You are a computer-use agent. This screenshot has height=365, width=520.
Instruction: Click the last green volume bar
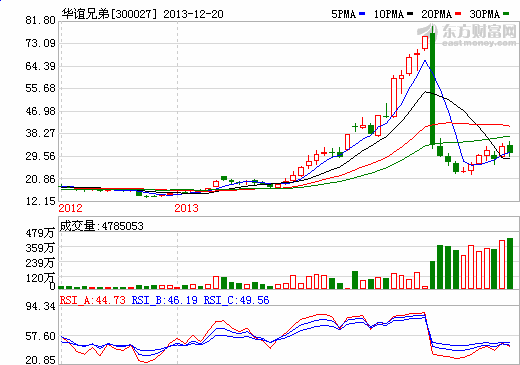pos(510,263)
